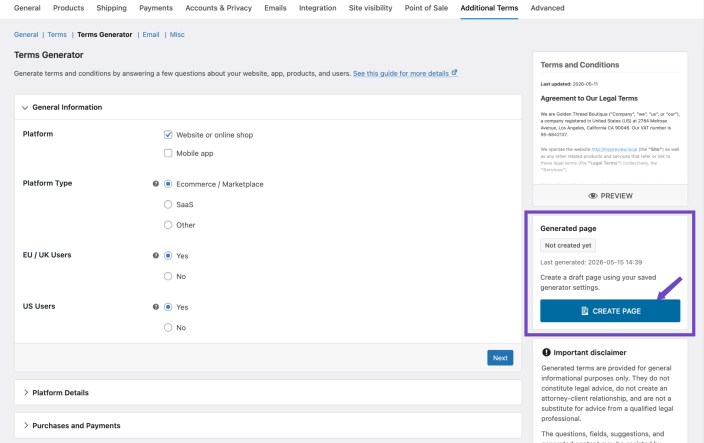Screen dimensions: 704x443
Task: Choose Yes for EU / UK Users
Action: point(168,256)
